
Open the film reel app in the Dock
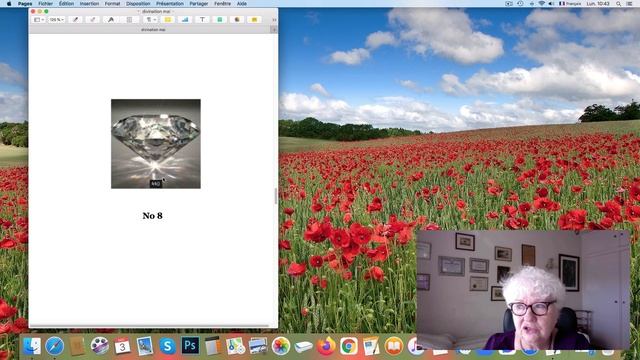100,346
